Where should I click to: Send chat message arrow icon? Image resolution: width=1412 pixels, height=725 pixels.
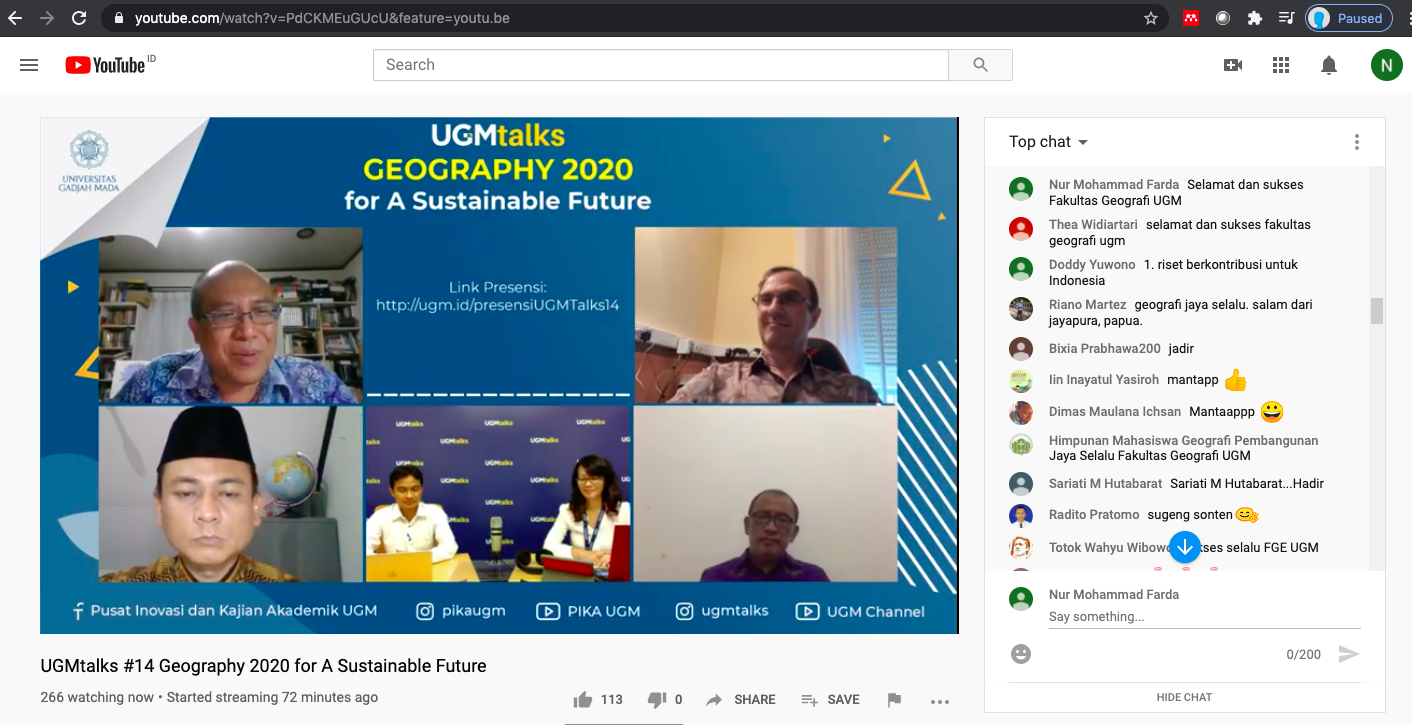coord(1349,654)
